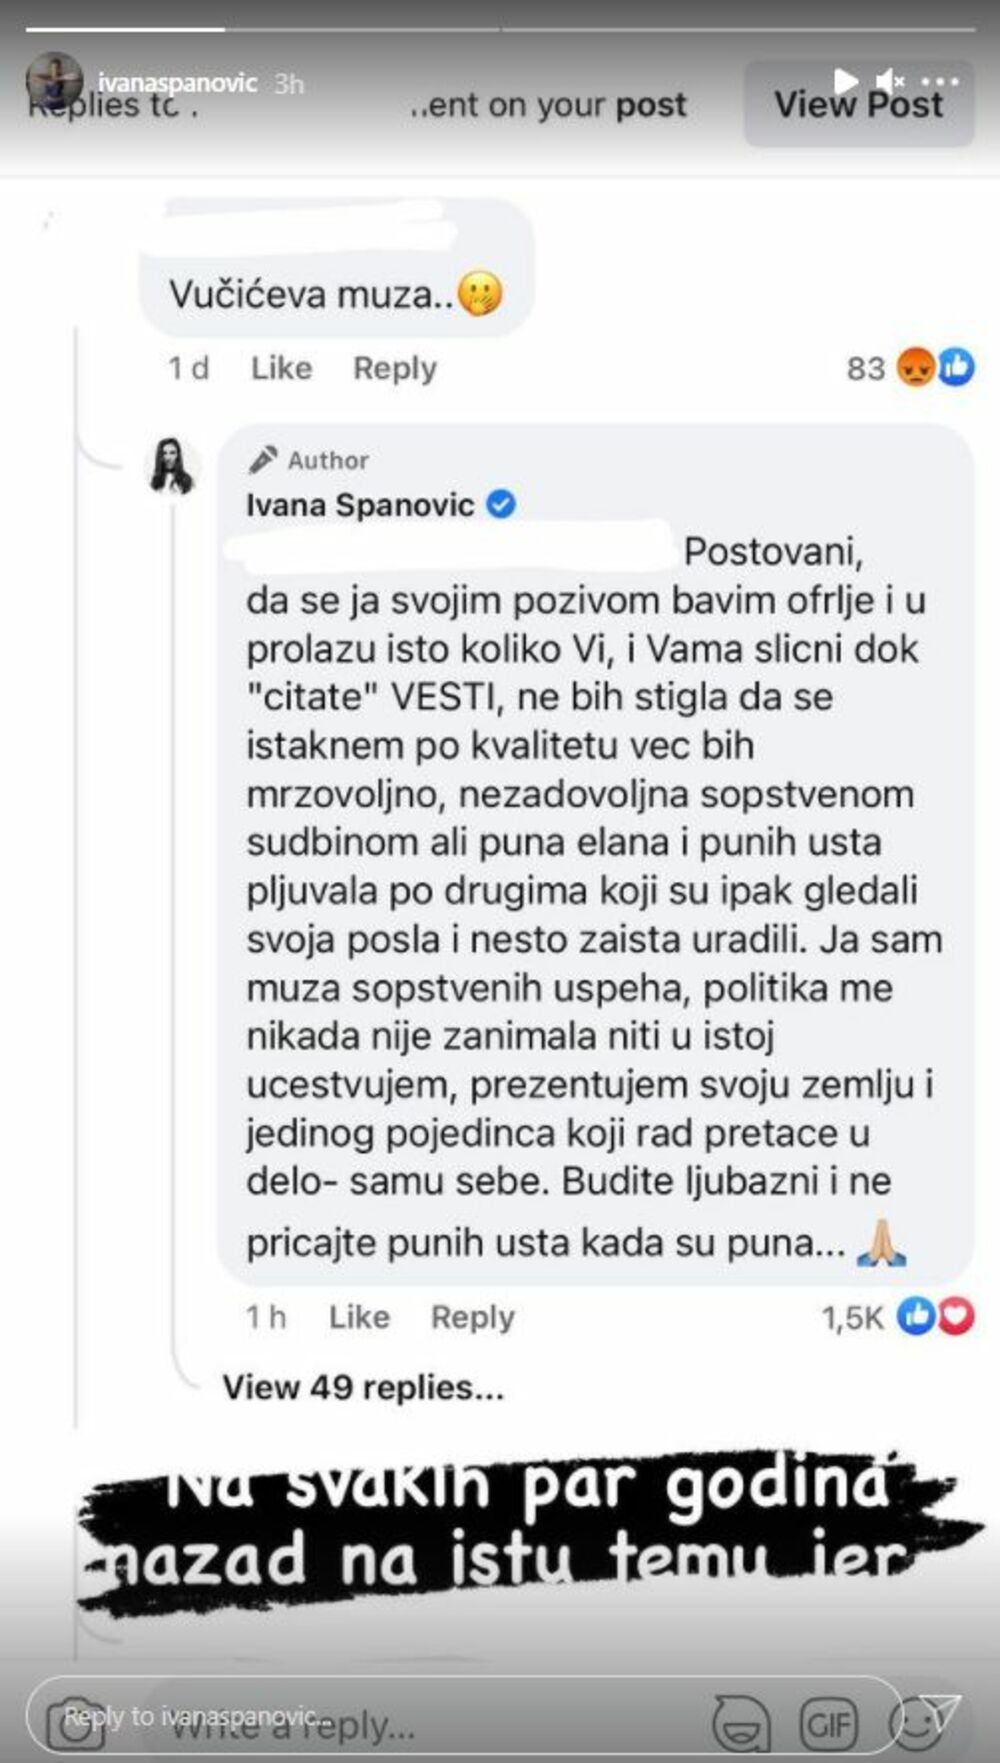Like the "Vučićeva muza" comment
The height and width of the screenshot is (1763, 1000).
tap(281, 368)
